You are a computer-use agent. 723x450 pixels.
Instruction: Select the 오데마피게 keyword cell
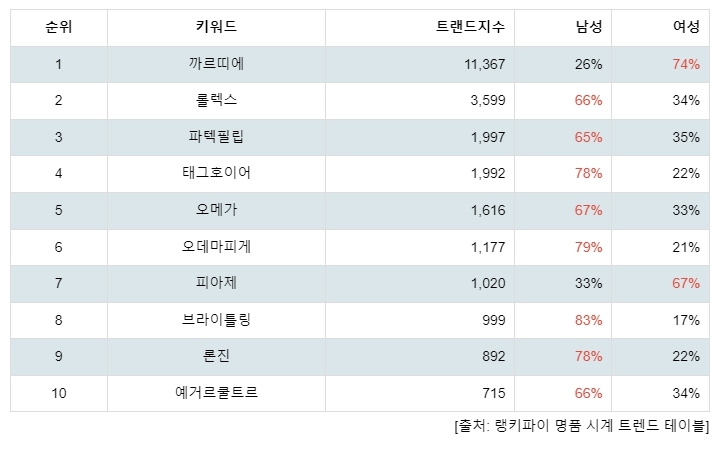click(216, 247)
